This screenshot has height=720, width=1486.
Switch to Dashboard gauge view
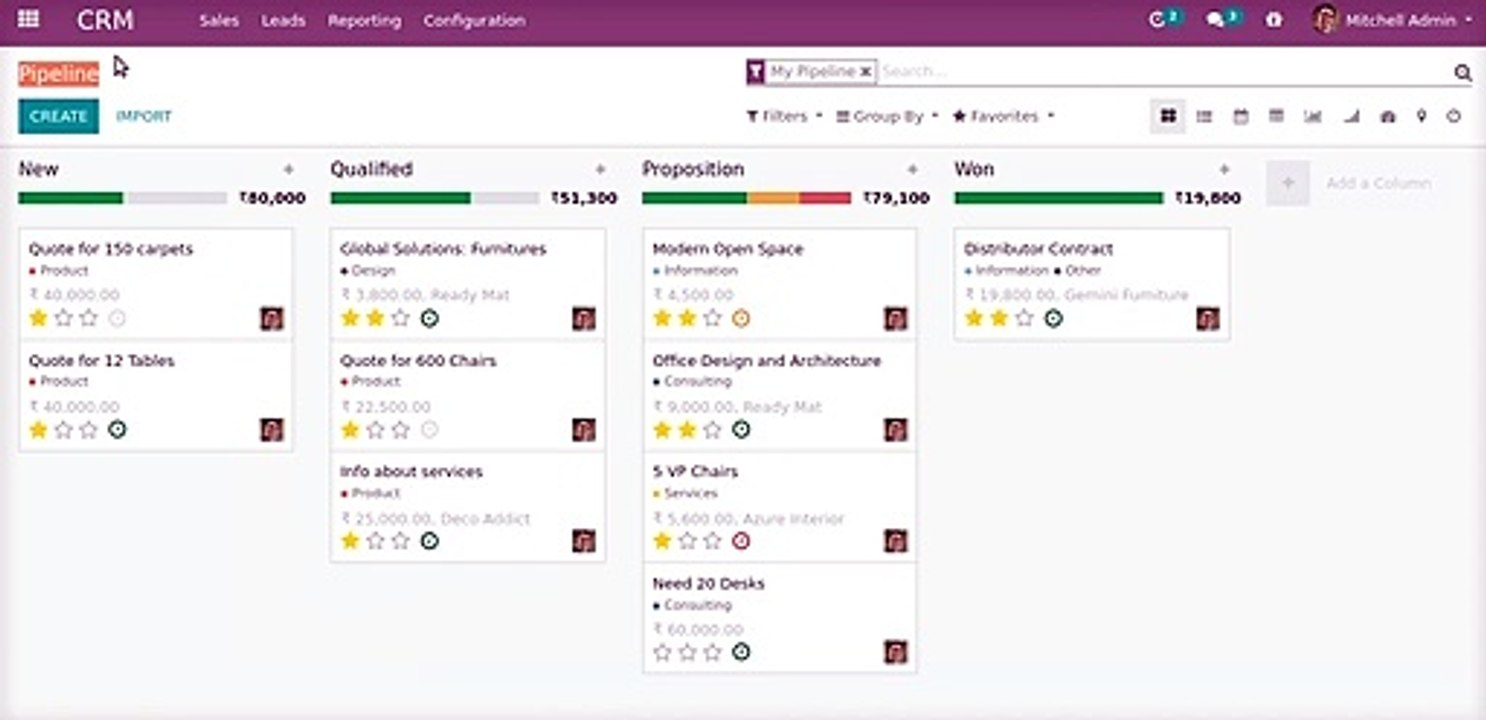click(1387, 116)
